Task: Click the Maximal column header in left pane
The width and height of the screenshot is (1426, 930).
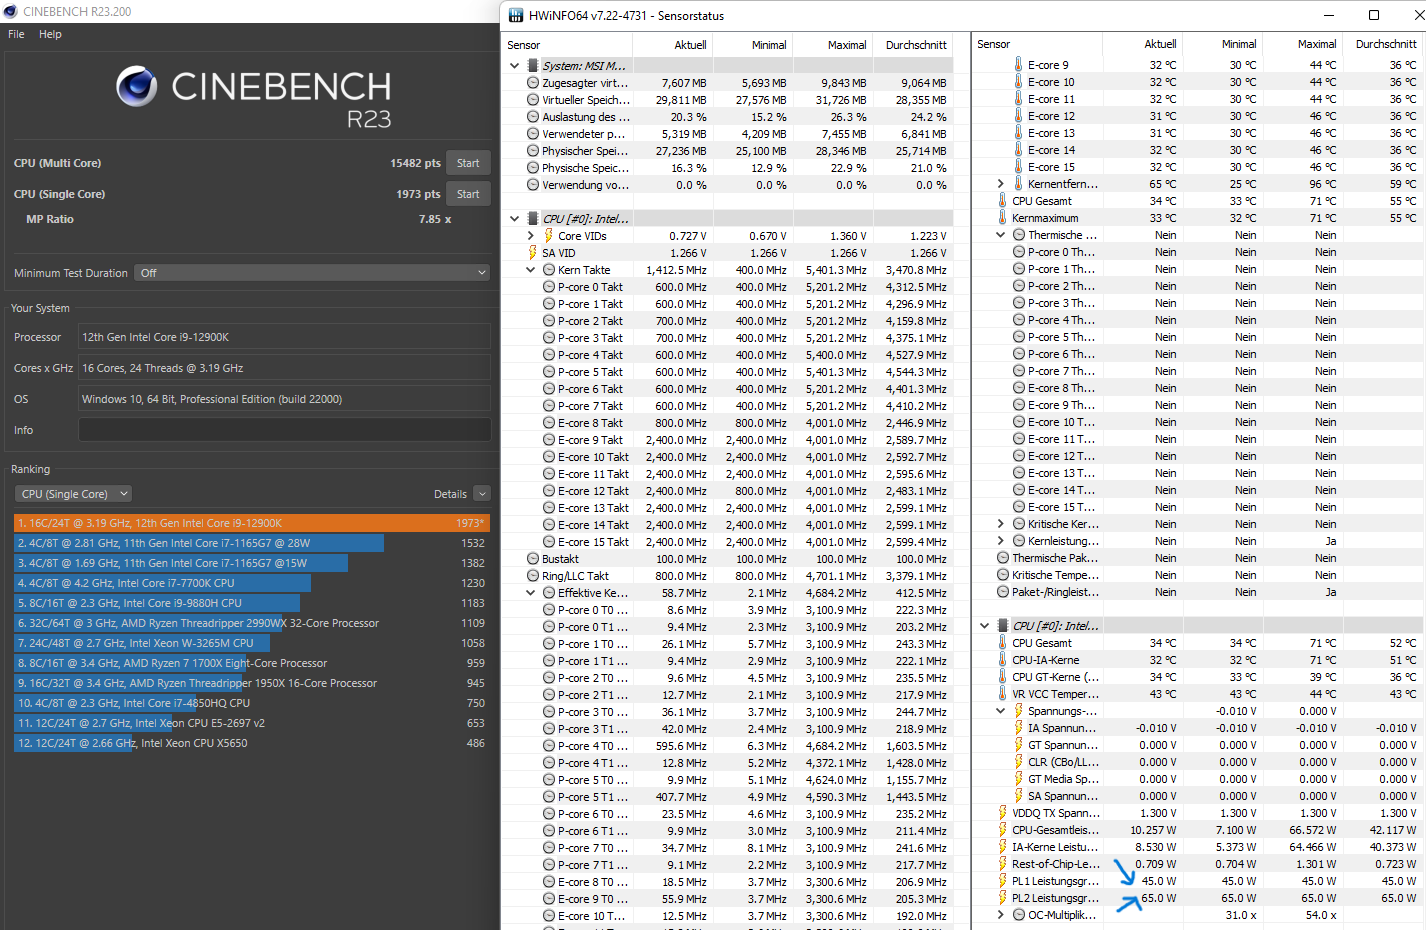Action: pyautogui.click(x=832, y=45)
